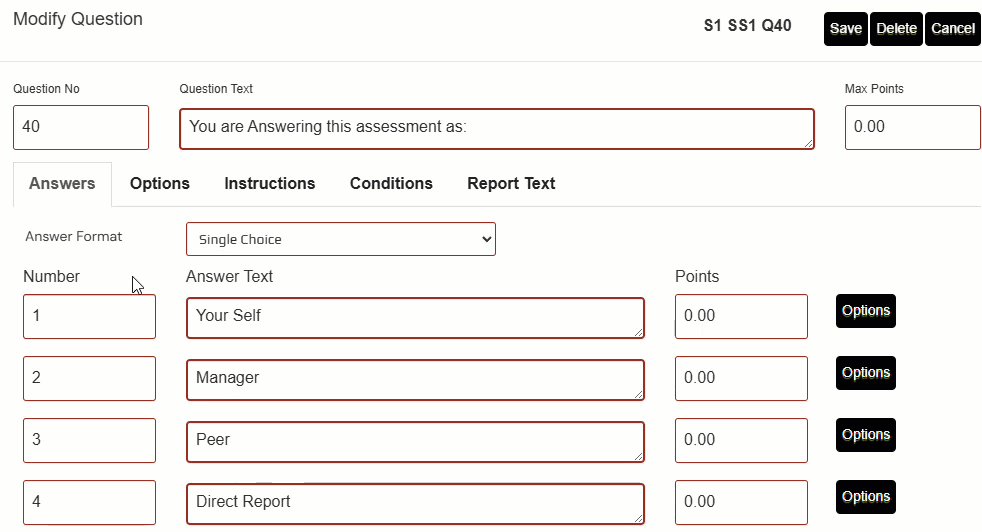
Task: Open the Answer Format dropdown
Action: click(x=340, y=239)
